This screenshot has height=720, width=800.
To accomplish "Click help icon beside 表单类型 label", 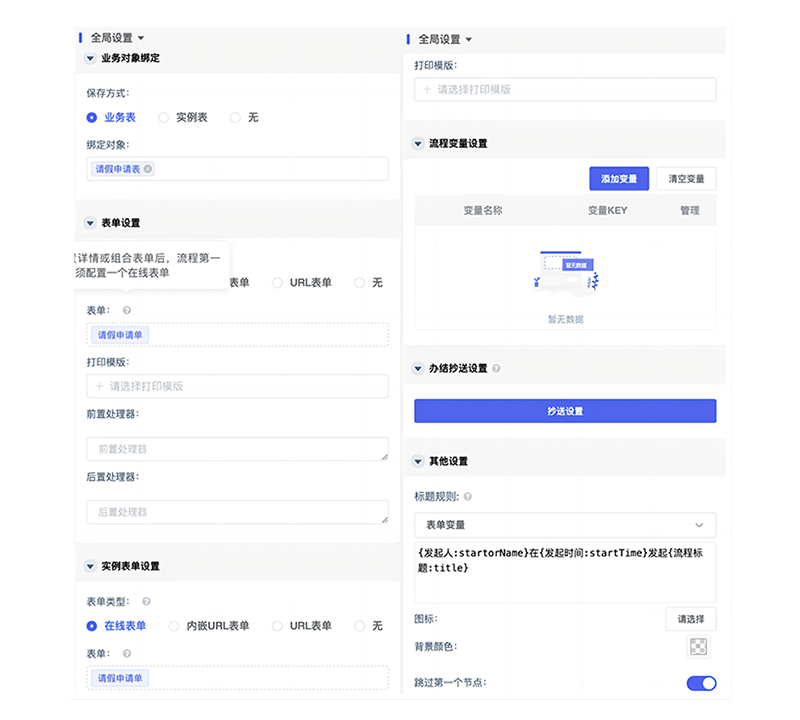I will pos(146,602).
